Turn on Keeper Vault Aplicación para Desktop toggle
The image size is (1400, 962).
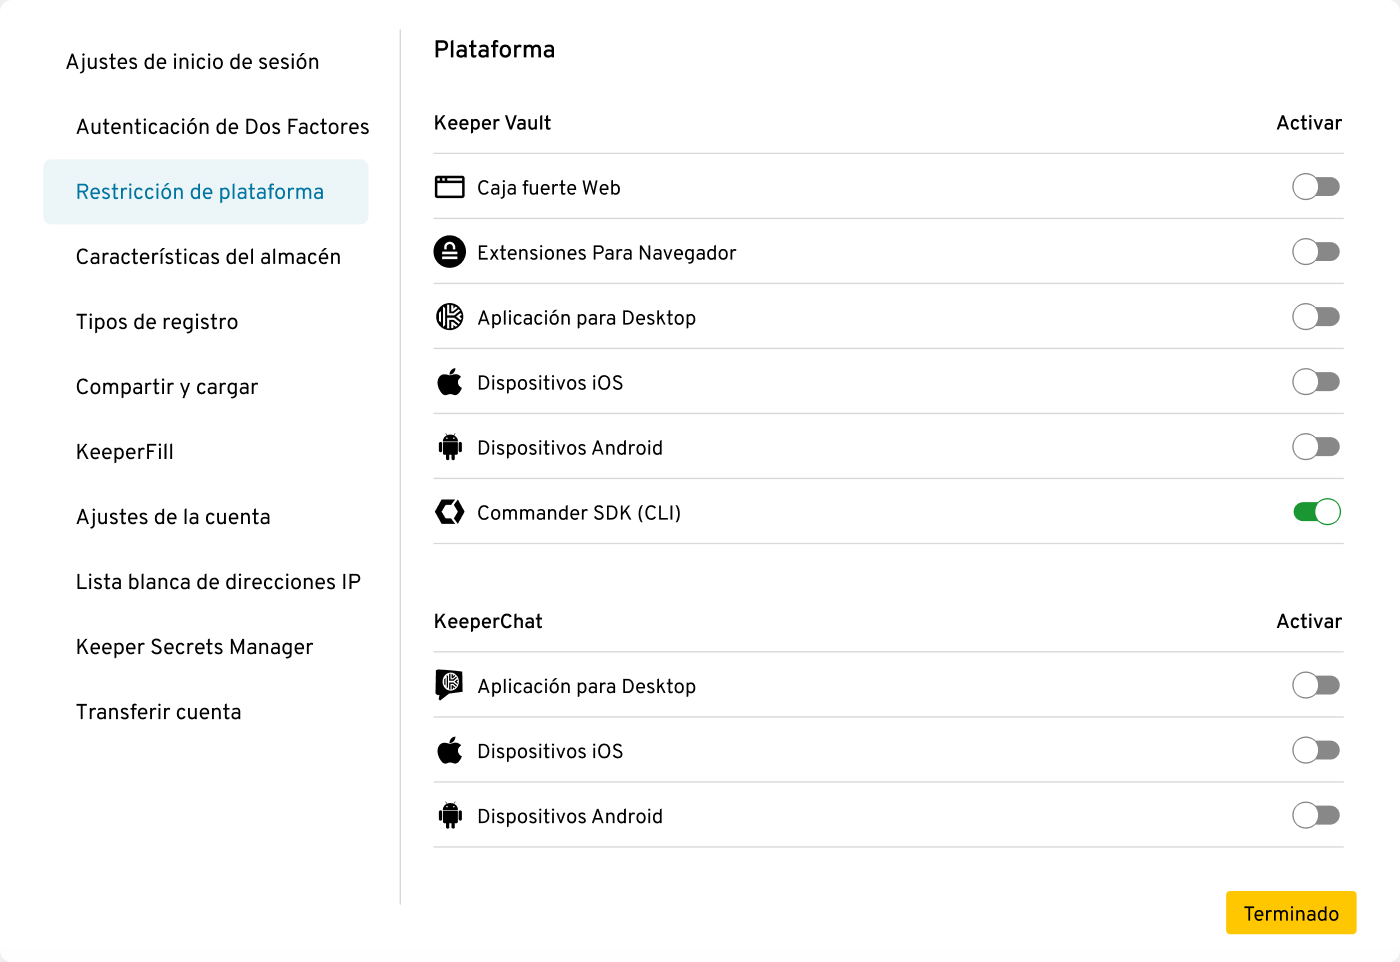click(1316, 317)
